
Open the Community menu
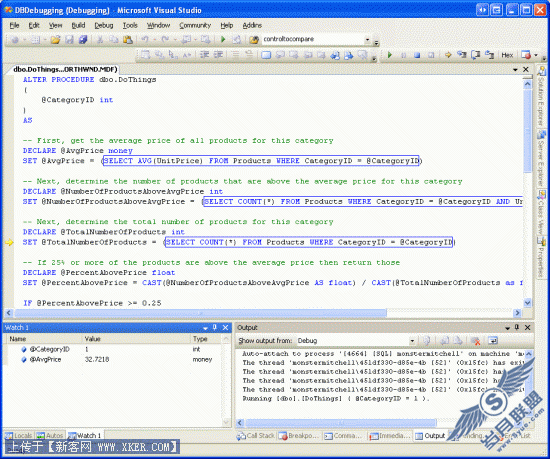click(x=195, y=25)
